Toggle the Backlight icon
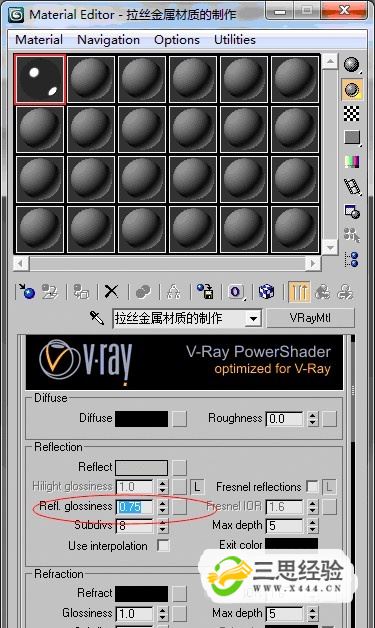This screenshot has width=375, height=628. (352, 89)
